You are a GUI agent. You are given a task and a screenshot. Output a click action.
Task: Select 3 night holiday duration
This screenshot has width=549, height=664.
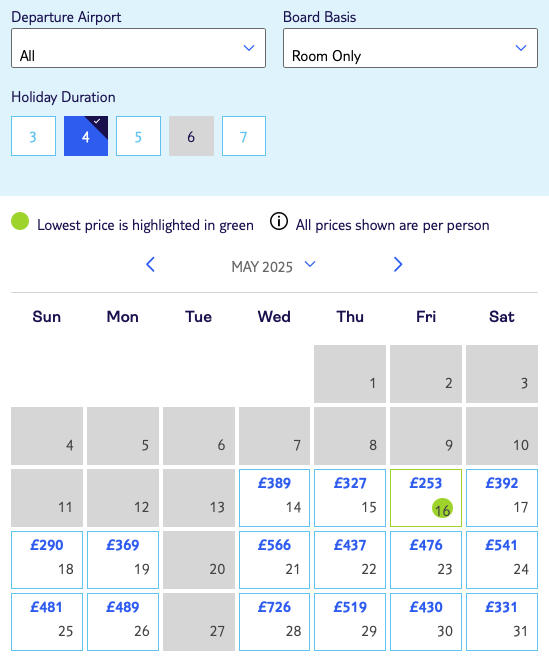click(x=33, y=136)
